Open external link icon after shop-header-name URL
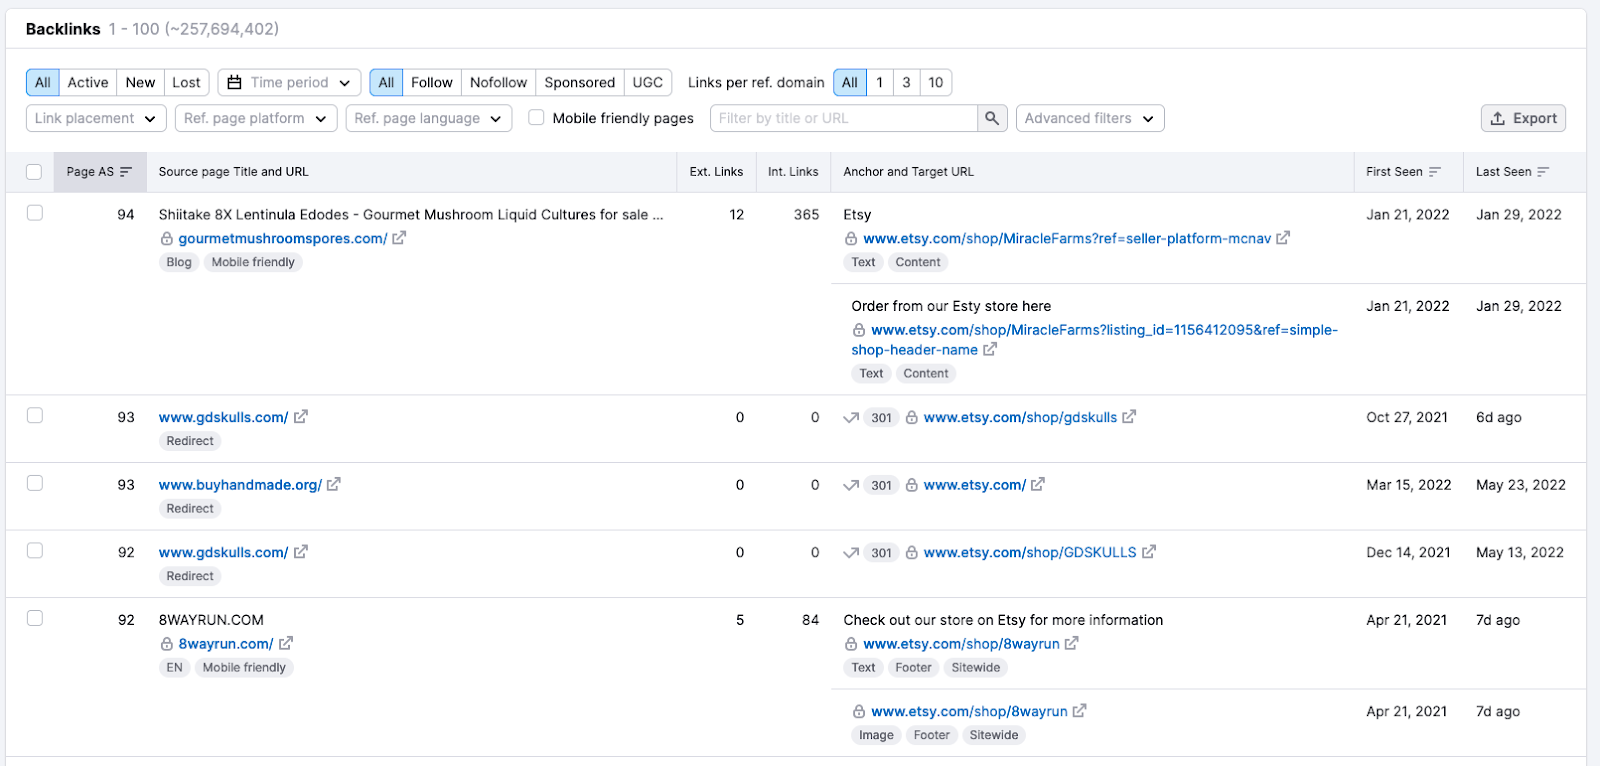1600x766 pixels. point(990,349)
